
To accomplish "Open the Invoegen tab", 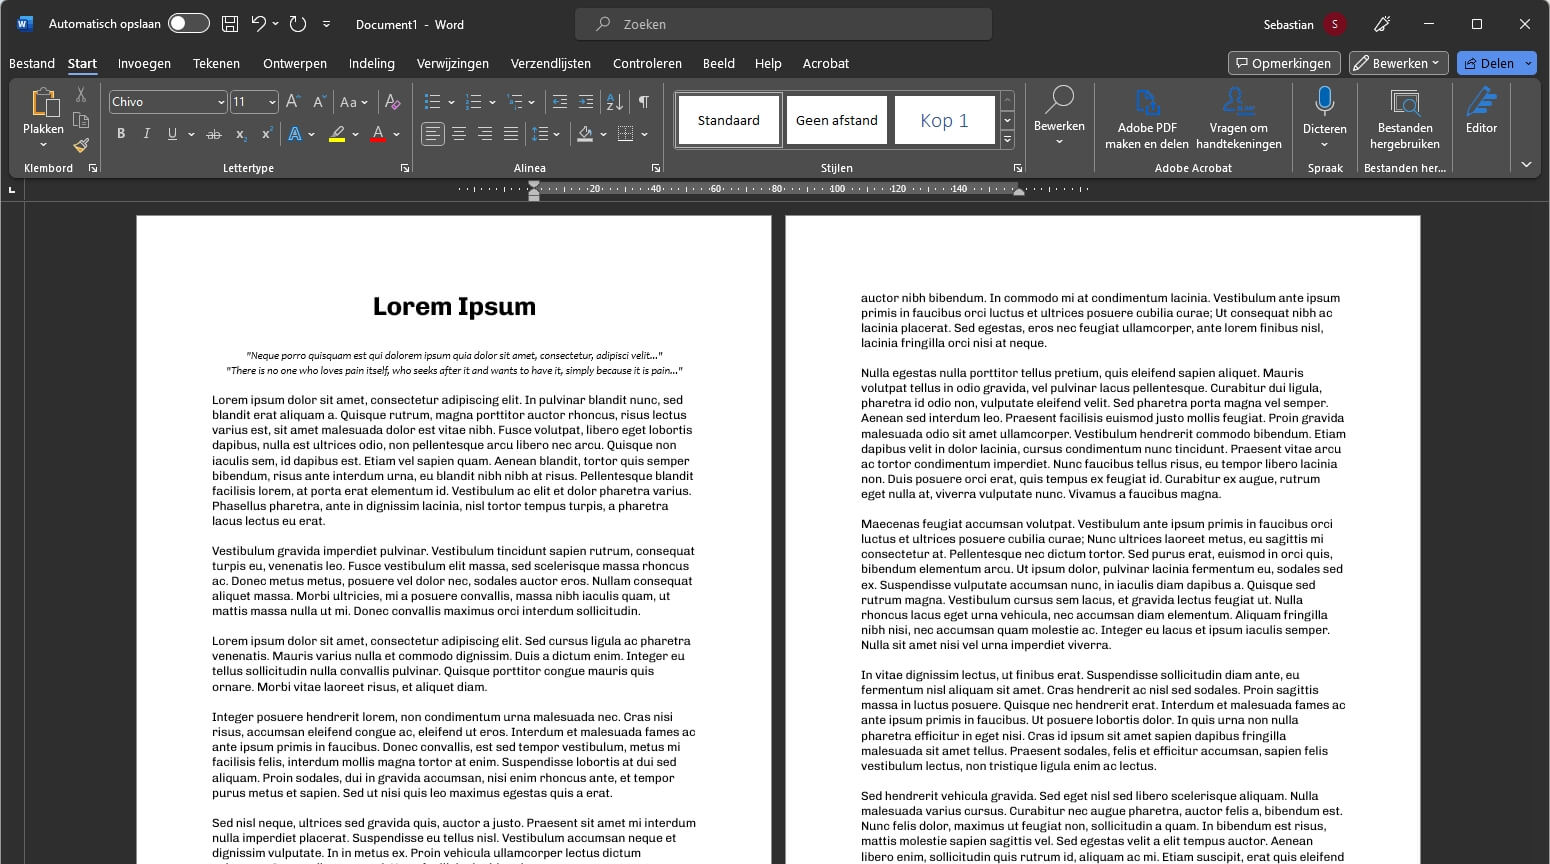I will click(x=144, y=63).
